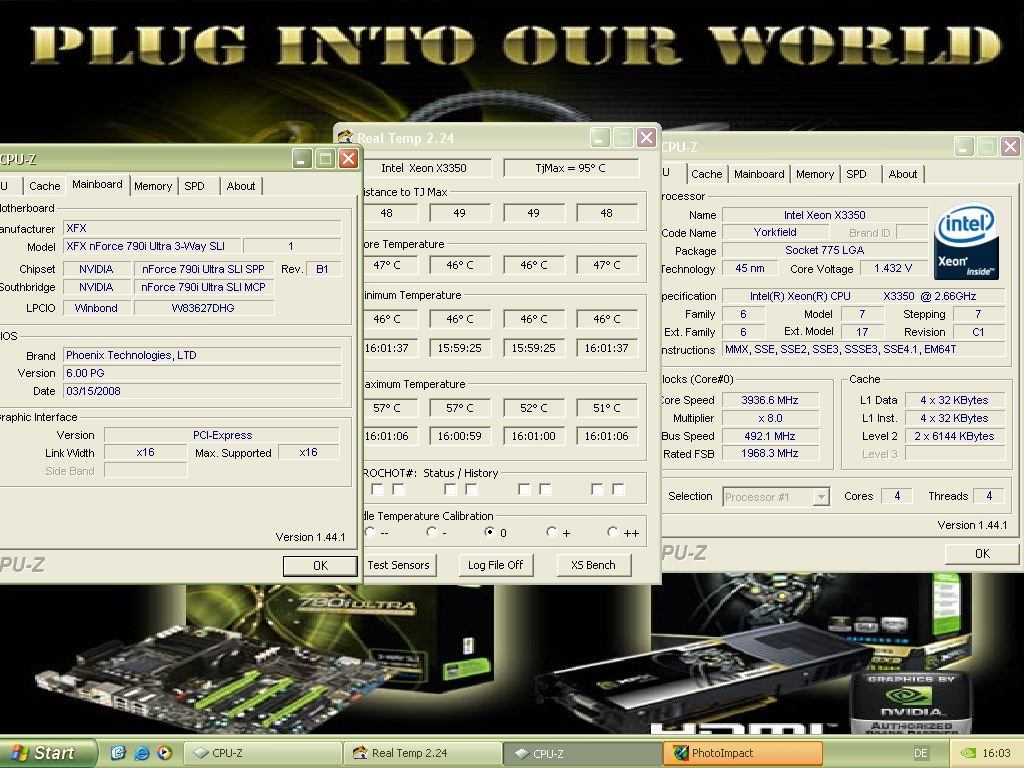
Task: Click the Core Voltage value 1.432 V
Action: [893, 268]
